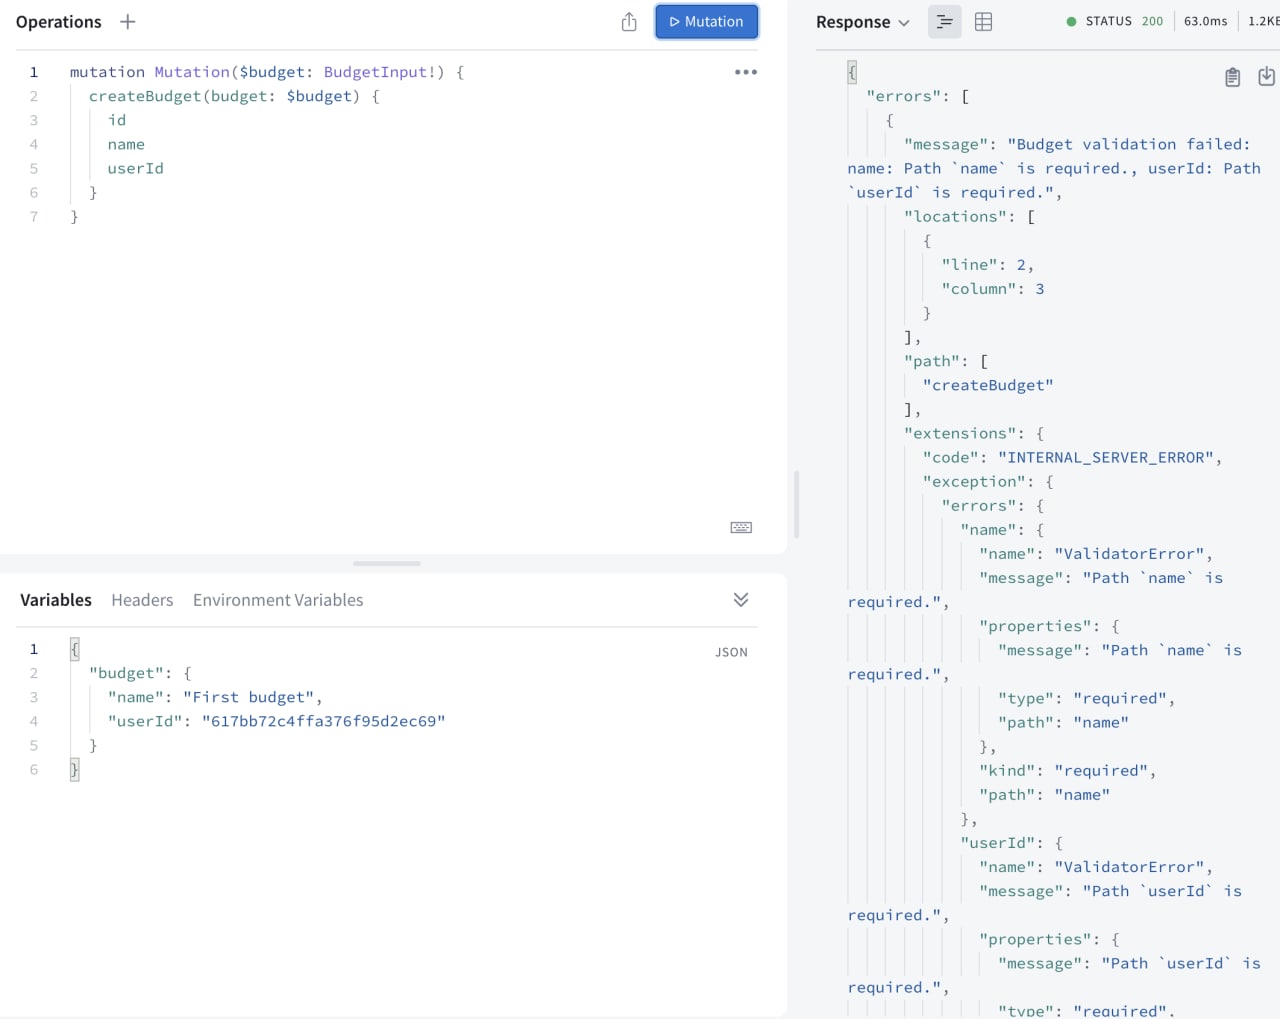Collapse the variables panel chevron
The image size is (1280, 1019).
point(741,600)
